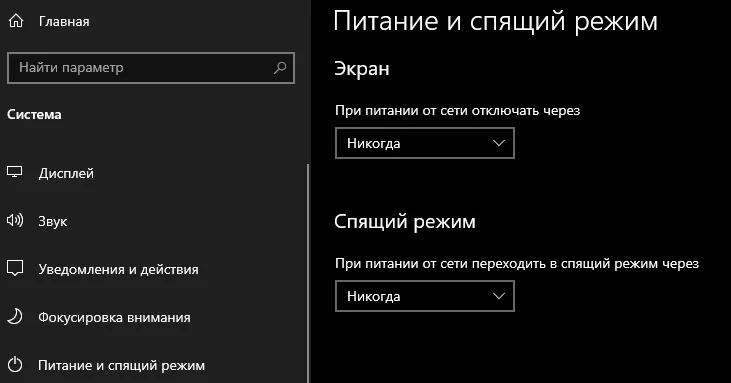Open the screen turn-off timeout dropdown

pyautogui.click(x=425, y=143)
